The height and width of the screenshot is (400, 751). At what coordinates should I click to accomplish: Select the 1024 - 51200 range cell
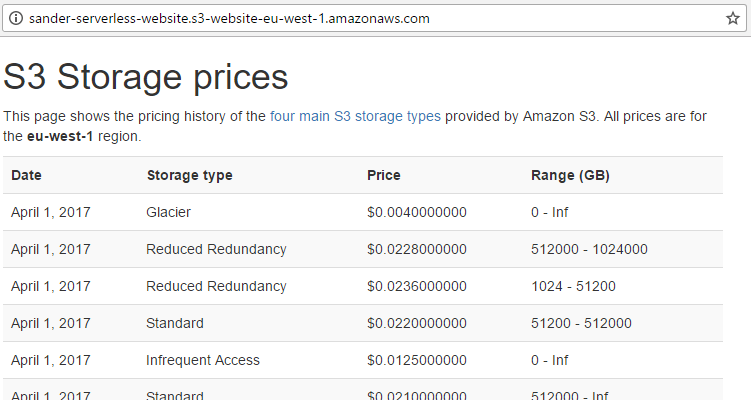click(573, 286)
